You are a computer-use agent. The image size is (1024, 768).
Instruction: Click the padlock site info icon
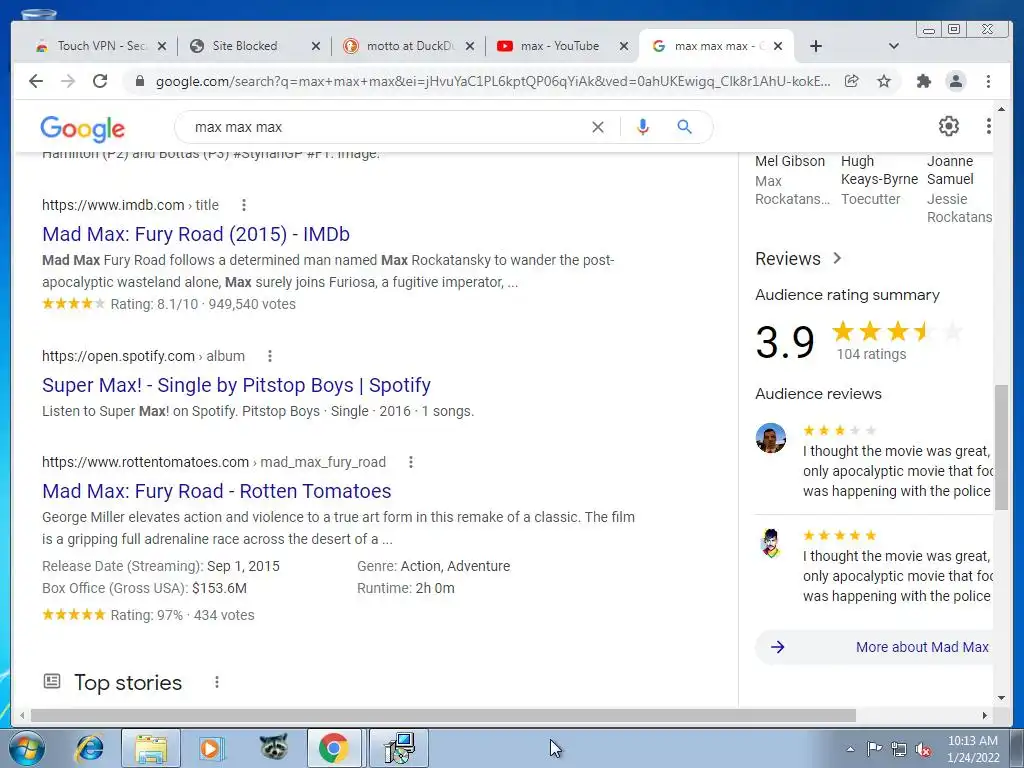point(139,82)
